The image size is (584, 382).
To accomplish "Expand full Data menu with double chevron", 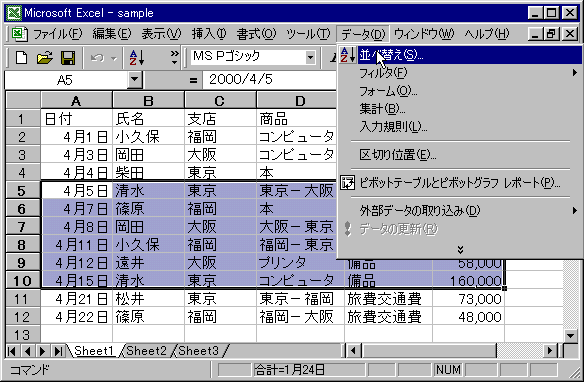I will pos(460,249).
